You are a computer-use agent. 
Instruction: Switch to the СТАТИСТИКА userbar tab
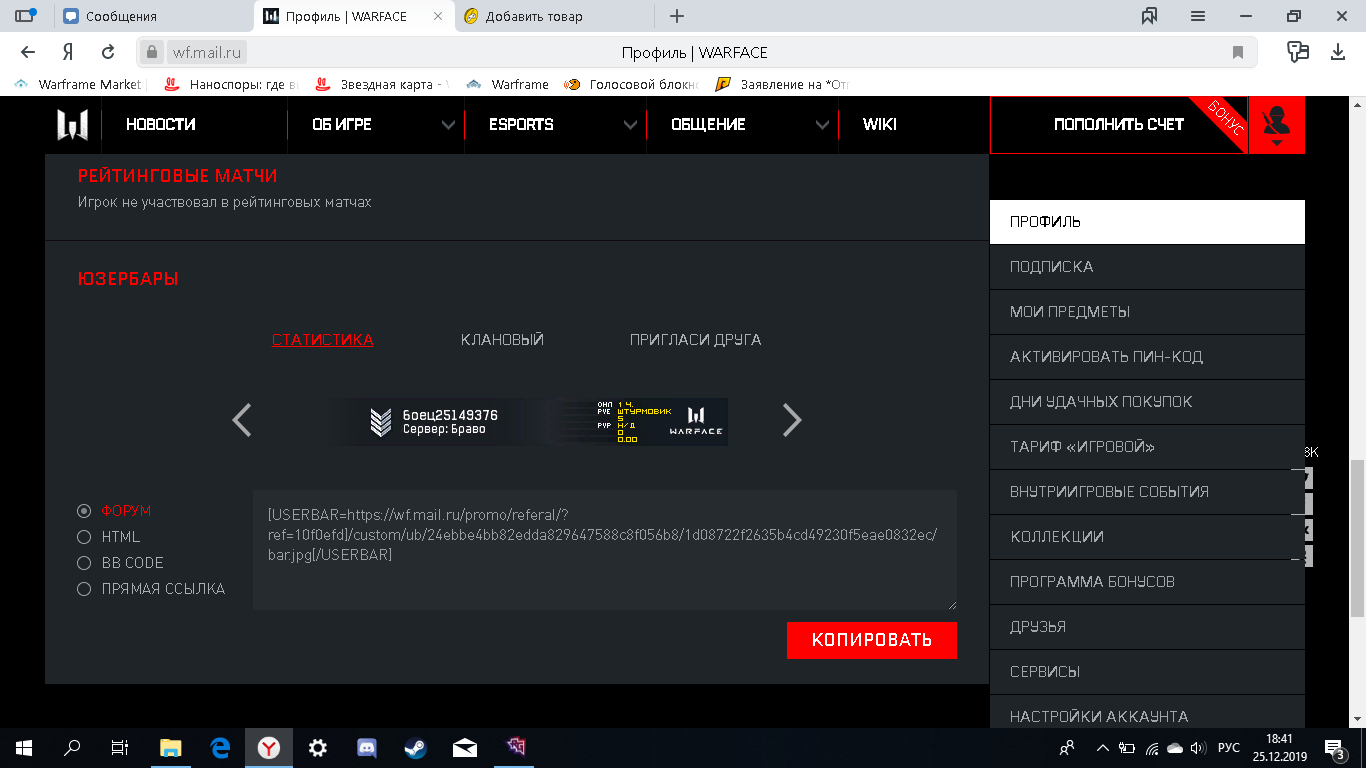point(323,340)
